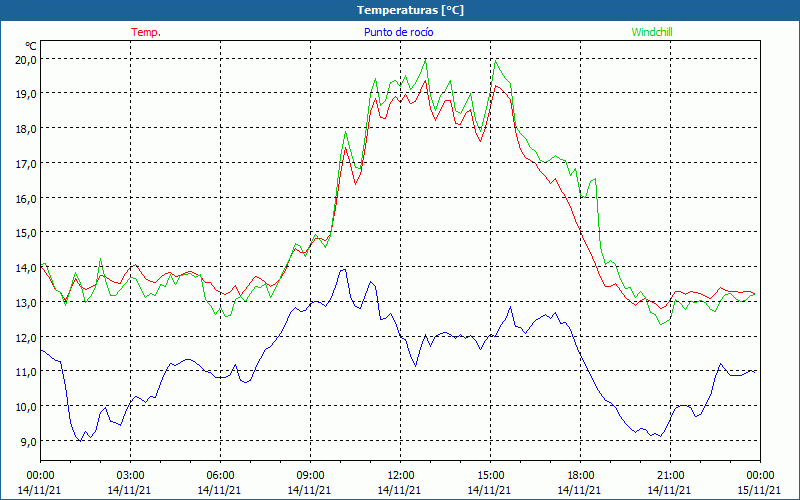Click the '11,0' value on the temperature axis
Screen dimensions: 800x500
(27, 372)
